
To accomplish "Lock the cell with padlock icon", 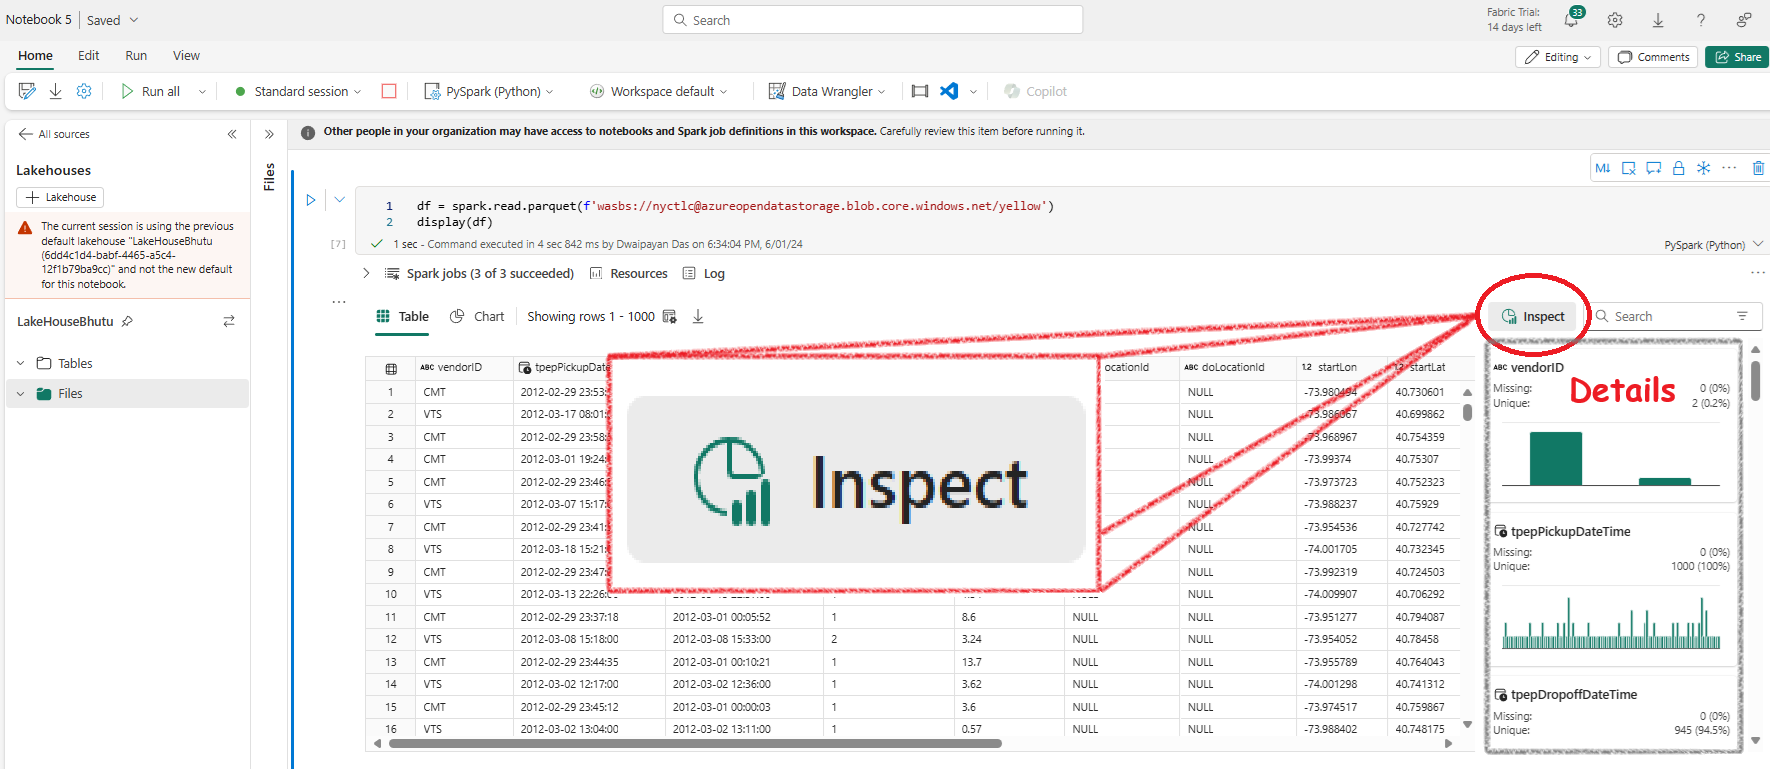I will click(1679, 168).
